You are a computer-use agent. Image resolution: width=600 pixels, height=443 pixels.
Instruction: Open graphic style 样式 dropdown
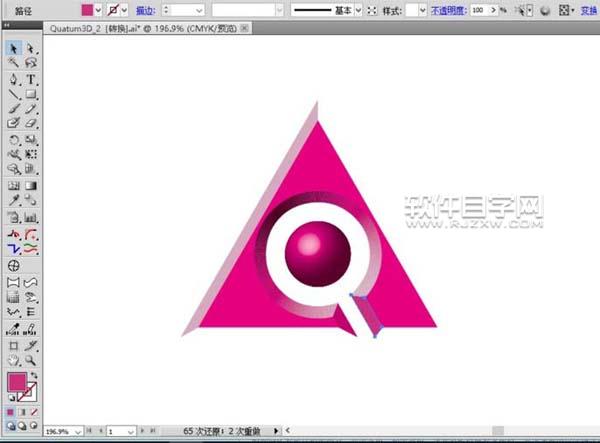coord(422,10)
